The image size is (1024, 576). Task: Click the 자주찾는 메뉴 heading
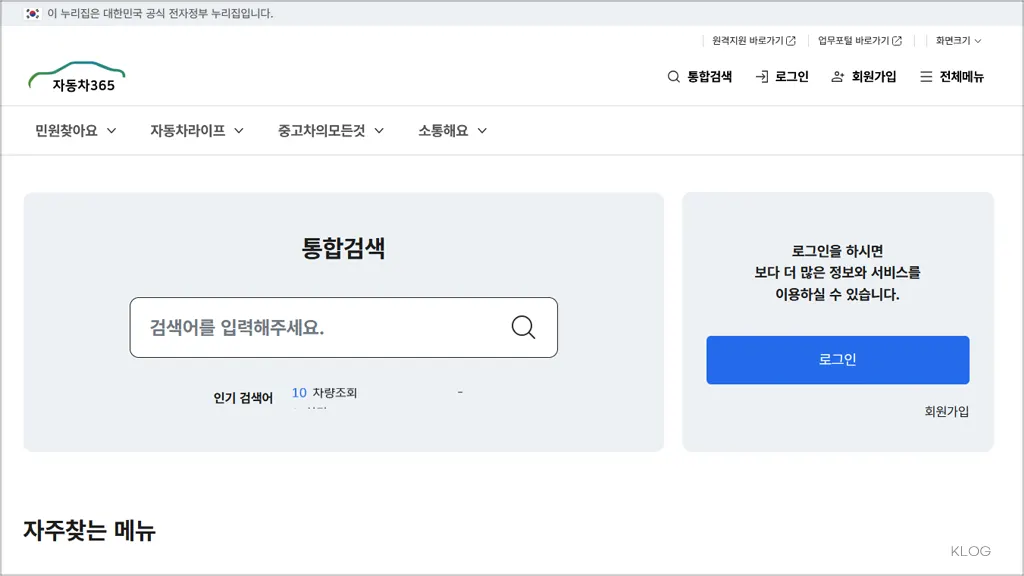point(90,530)
